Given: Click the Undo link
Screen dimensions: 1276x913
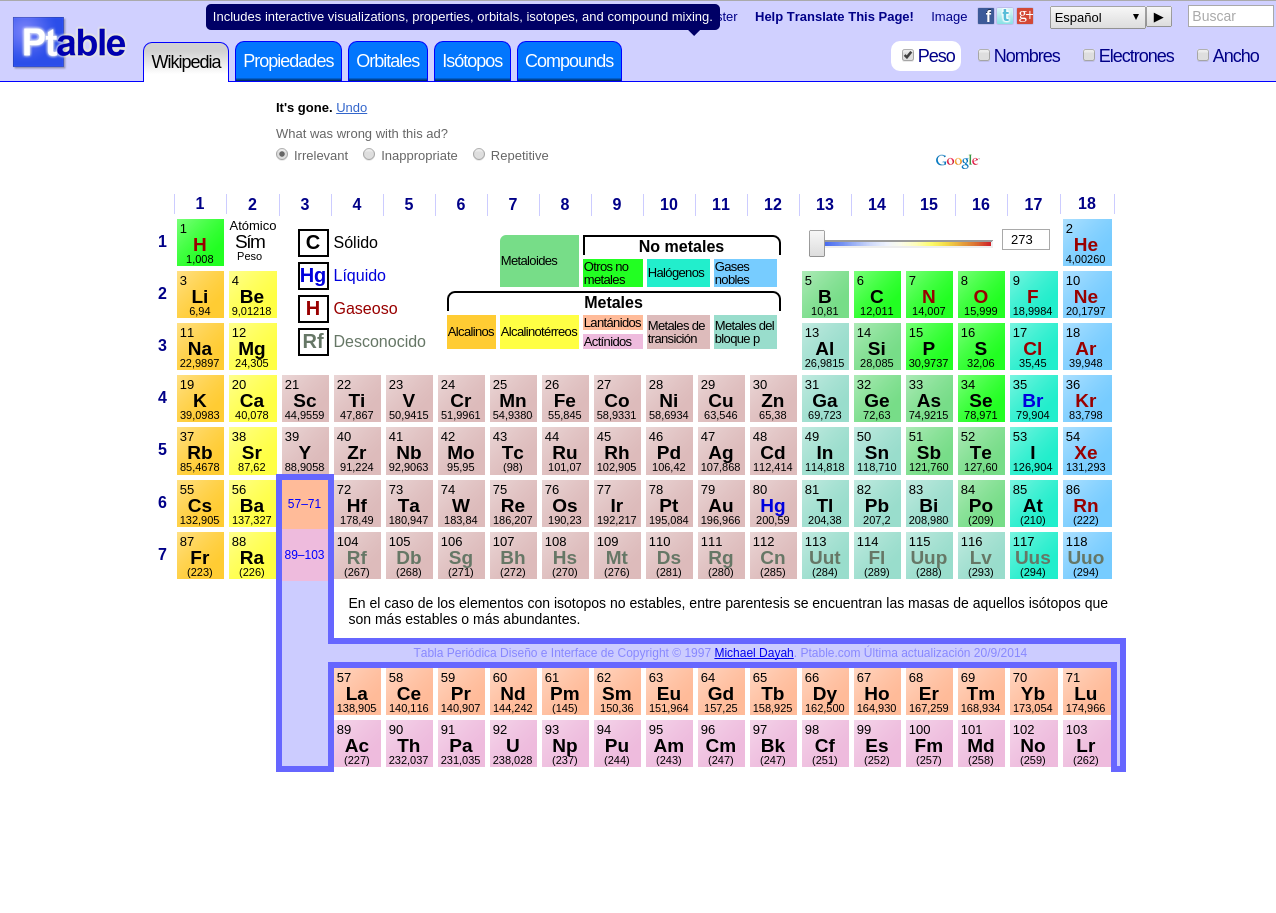Looking at the screenshot, I should pos(351,107).
